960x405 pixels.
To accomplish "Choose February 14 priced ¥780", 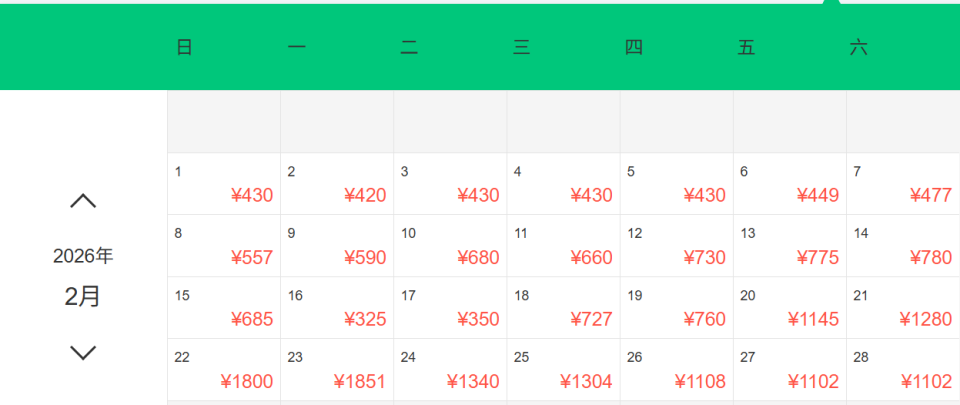I will click(x=903, y=246).
